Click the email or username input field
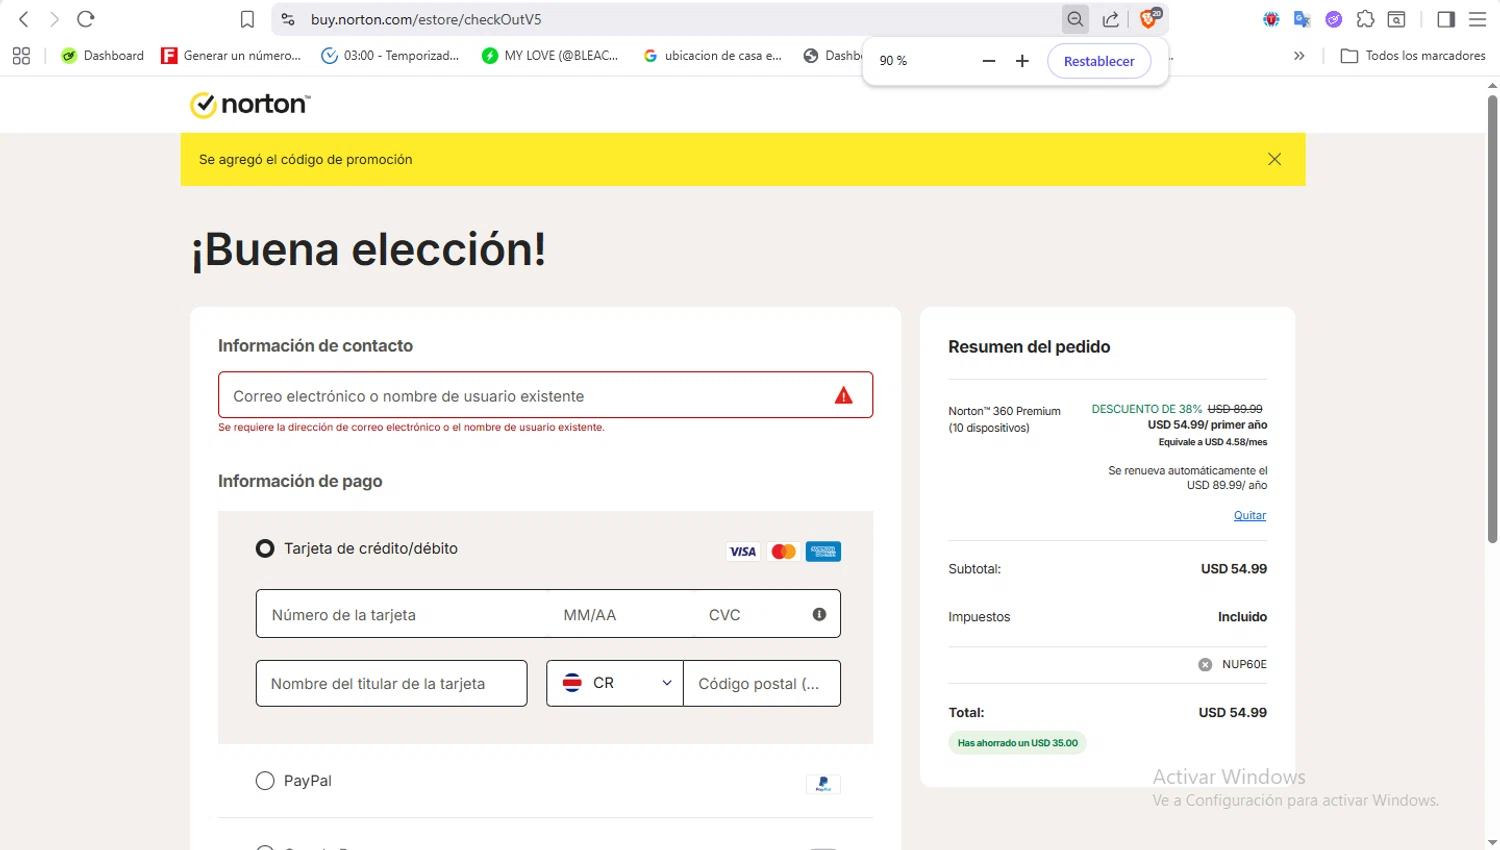1500x850 pixels. pyautogui.click(x=545, y=395)
